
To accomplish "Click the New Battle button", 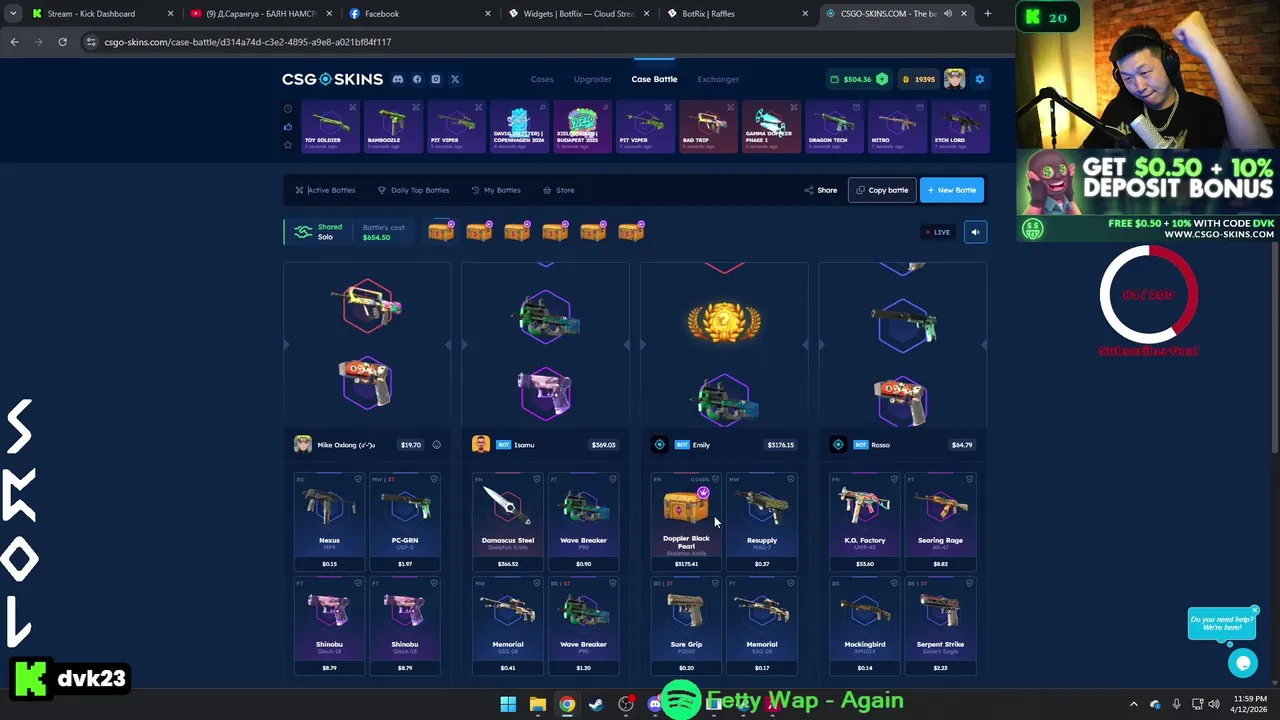I will (x=951, y=190).
